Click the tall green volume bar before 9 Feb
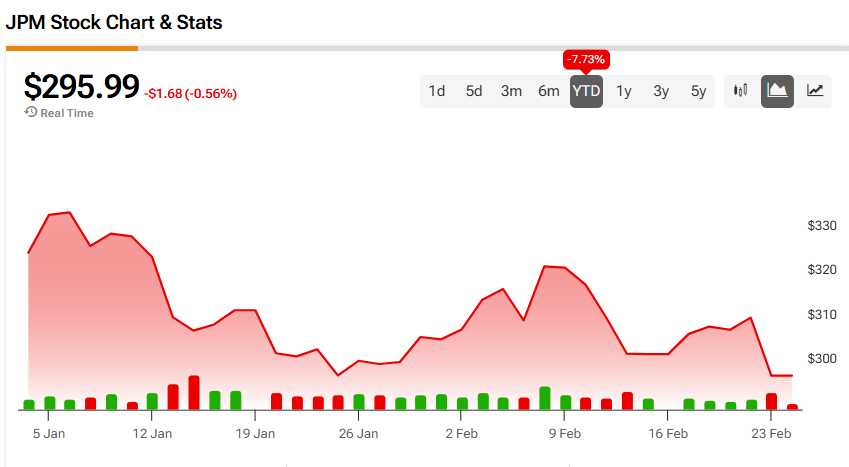This screenshot has width=849, height=467. [x=545, y=398]
